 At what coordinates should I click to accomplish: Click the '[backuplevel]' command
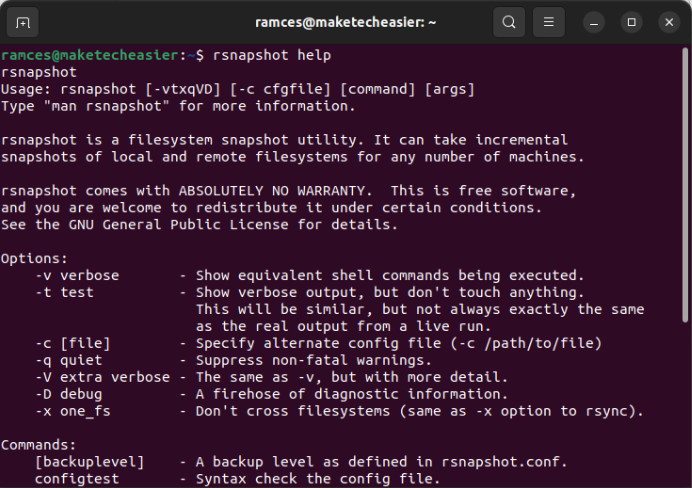pos(90,462)
